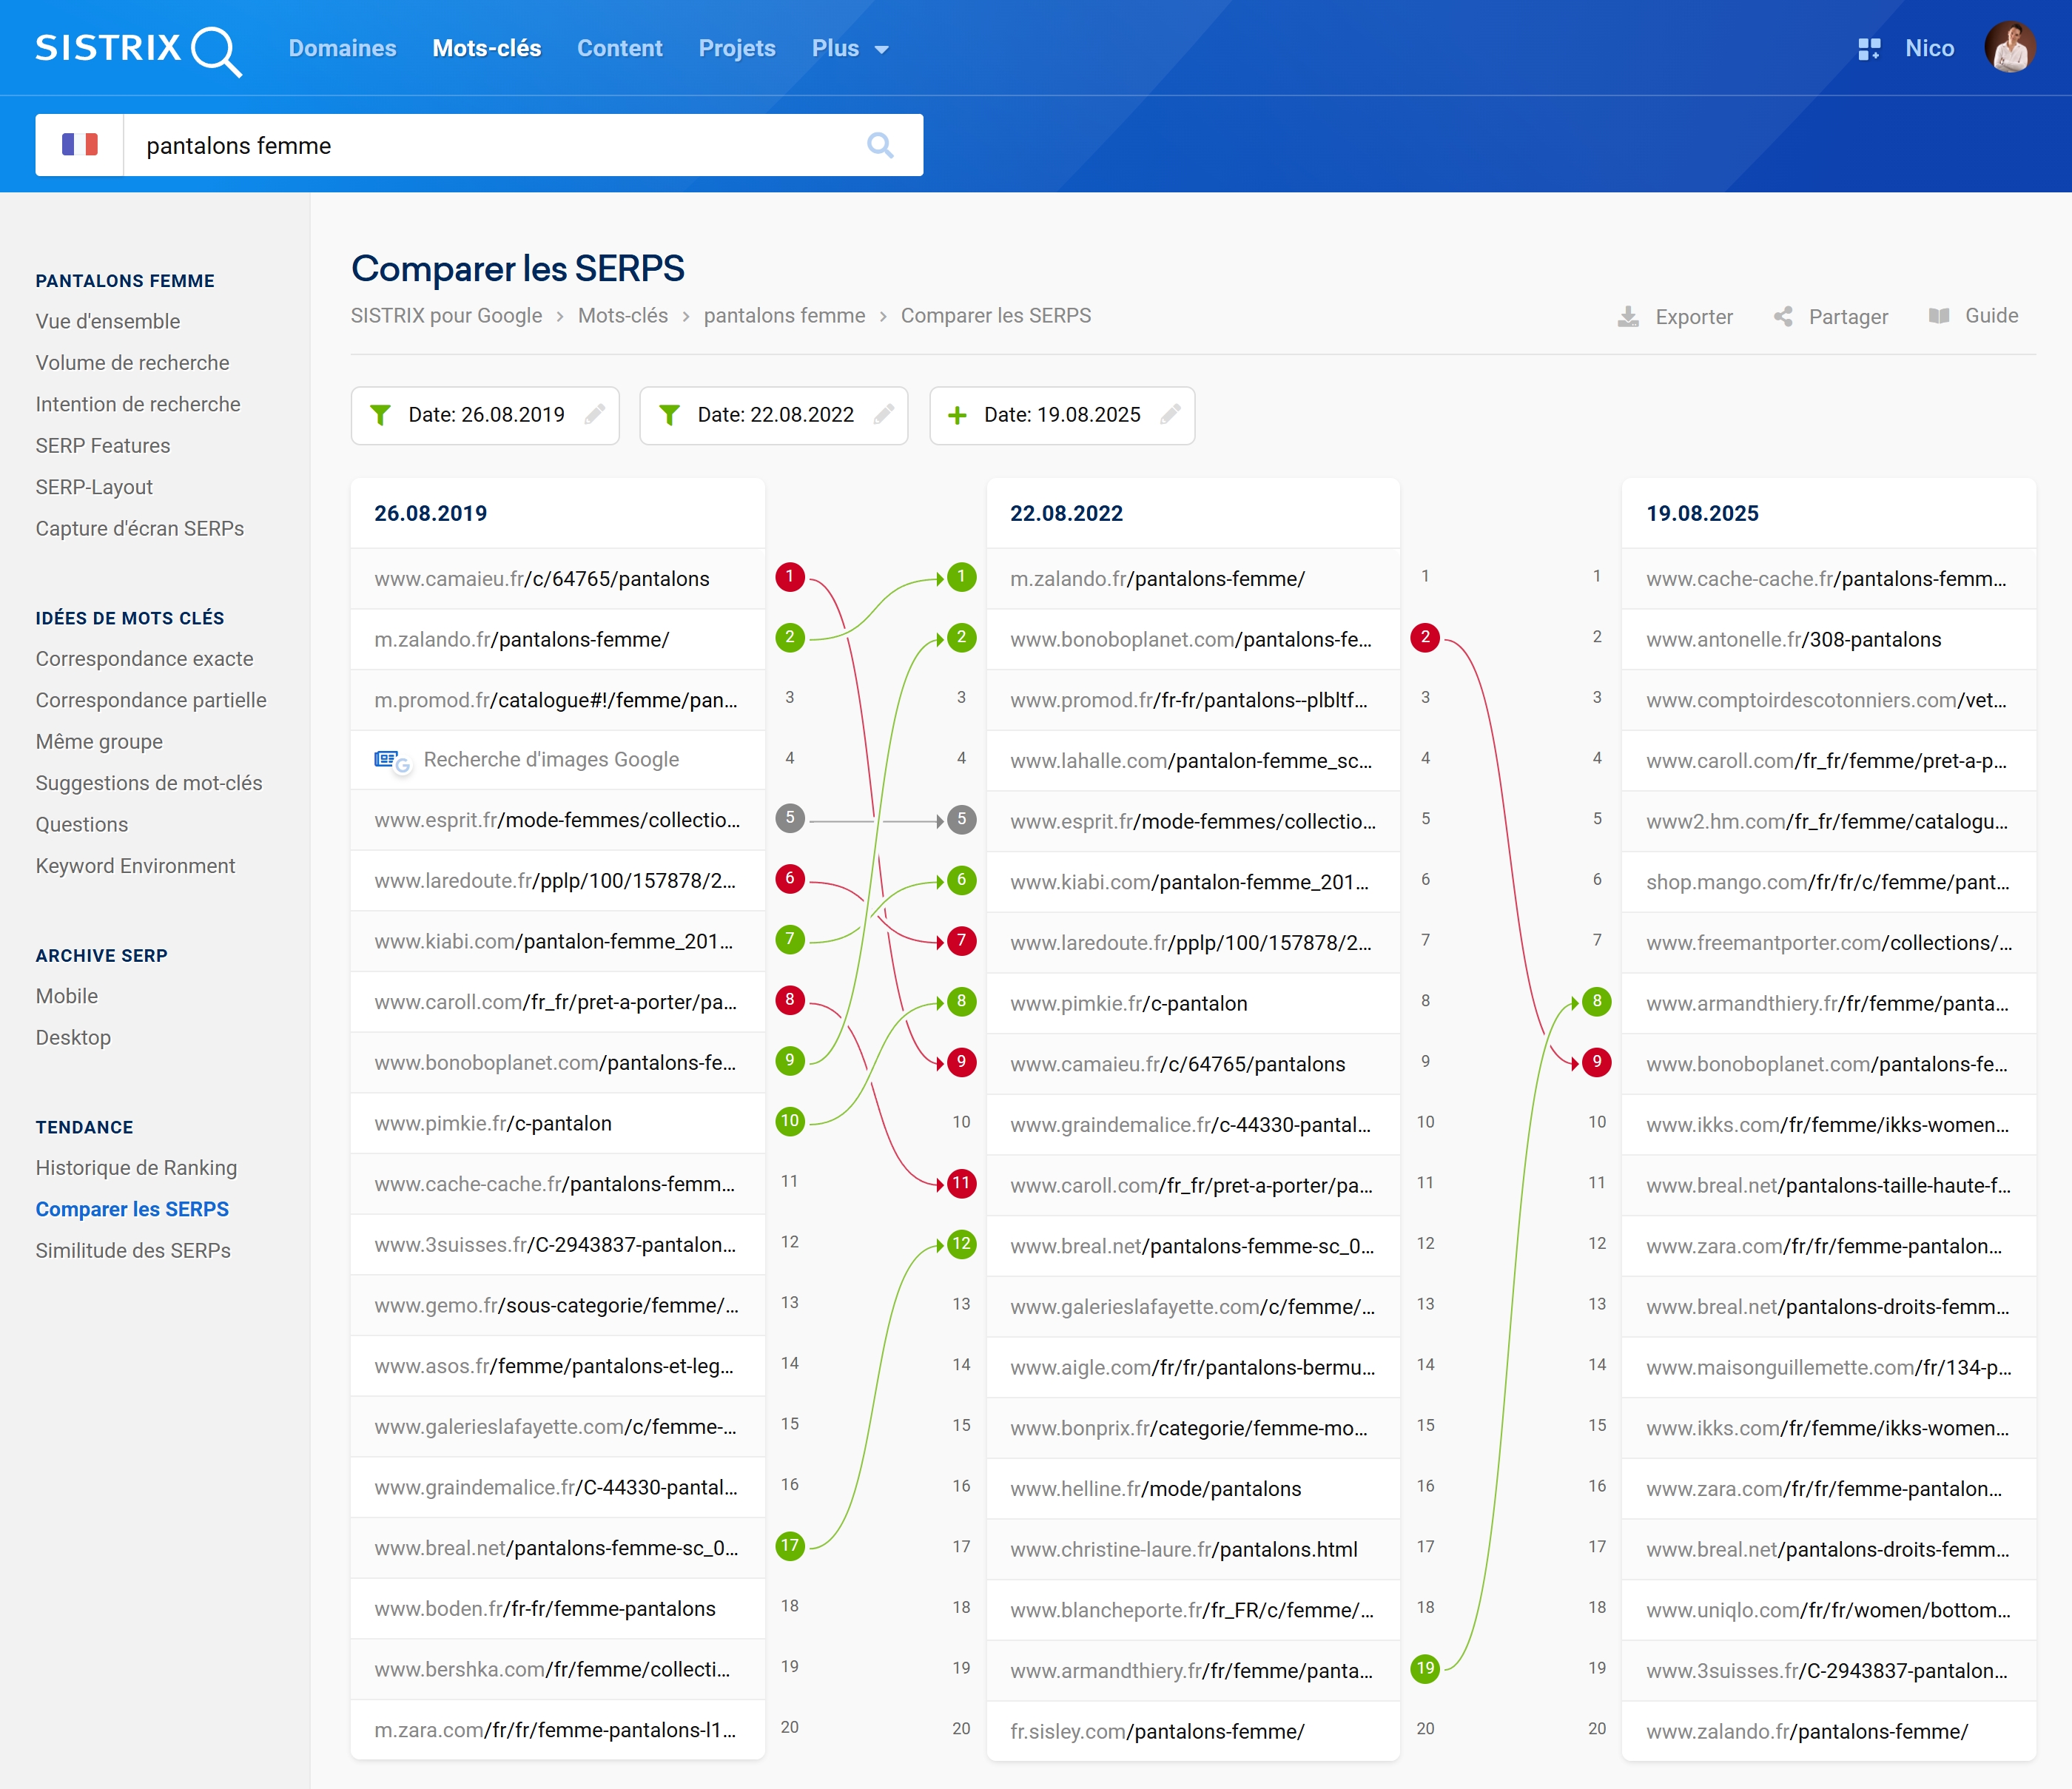Click the Nico username
The height and width of the screenshot is (1789, 2072).
1930,48
